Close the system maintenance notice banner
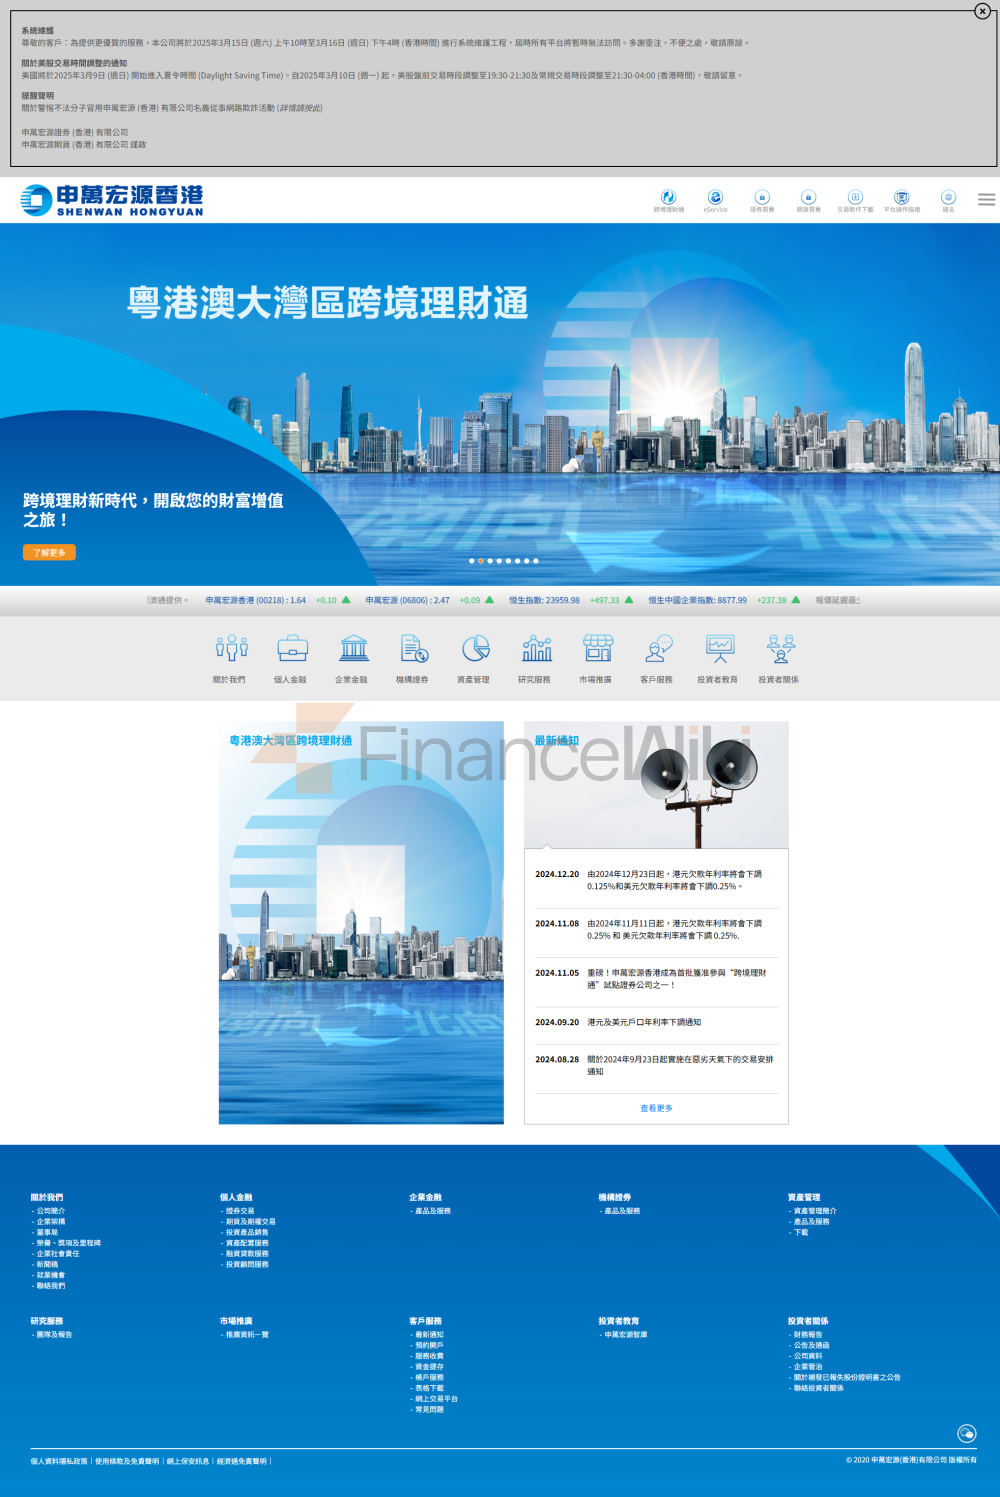The width and height of the screenshot is (1000, 1497). pyautogui.click(x=982, y=11)
